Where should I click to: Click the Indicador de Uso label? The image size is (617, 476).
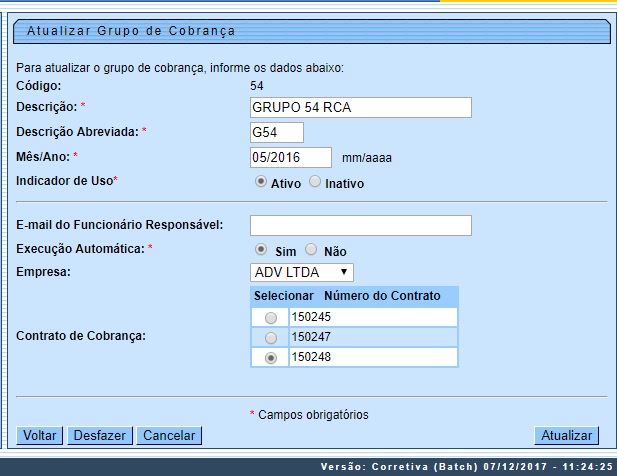click(x=65, y=181)
